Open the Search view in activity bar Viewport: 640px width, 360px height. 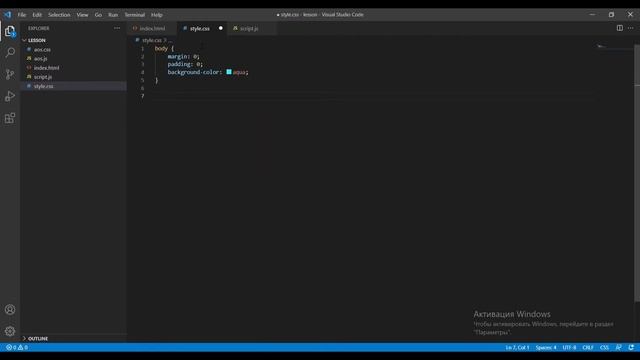tap(10, 52)
